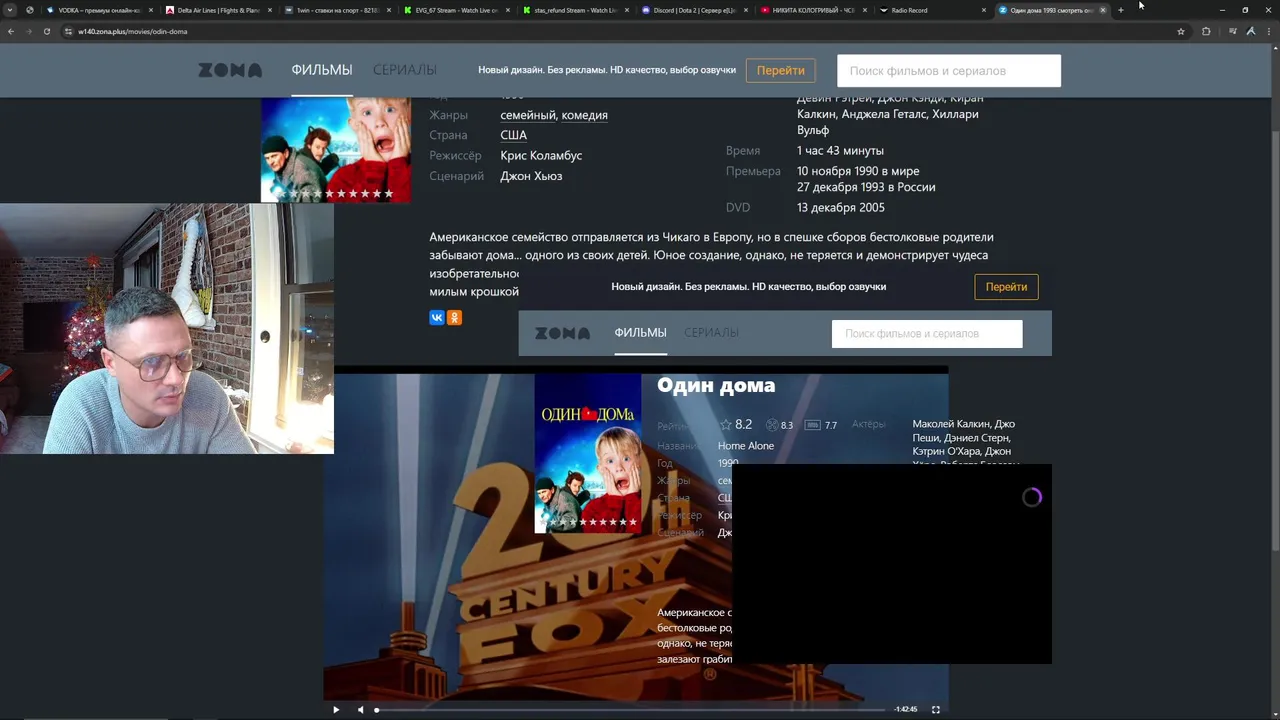Click the lower Перейти button in overlay
The image size is (1280, 720).
1006,287
